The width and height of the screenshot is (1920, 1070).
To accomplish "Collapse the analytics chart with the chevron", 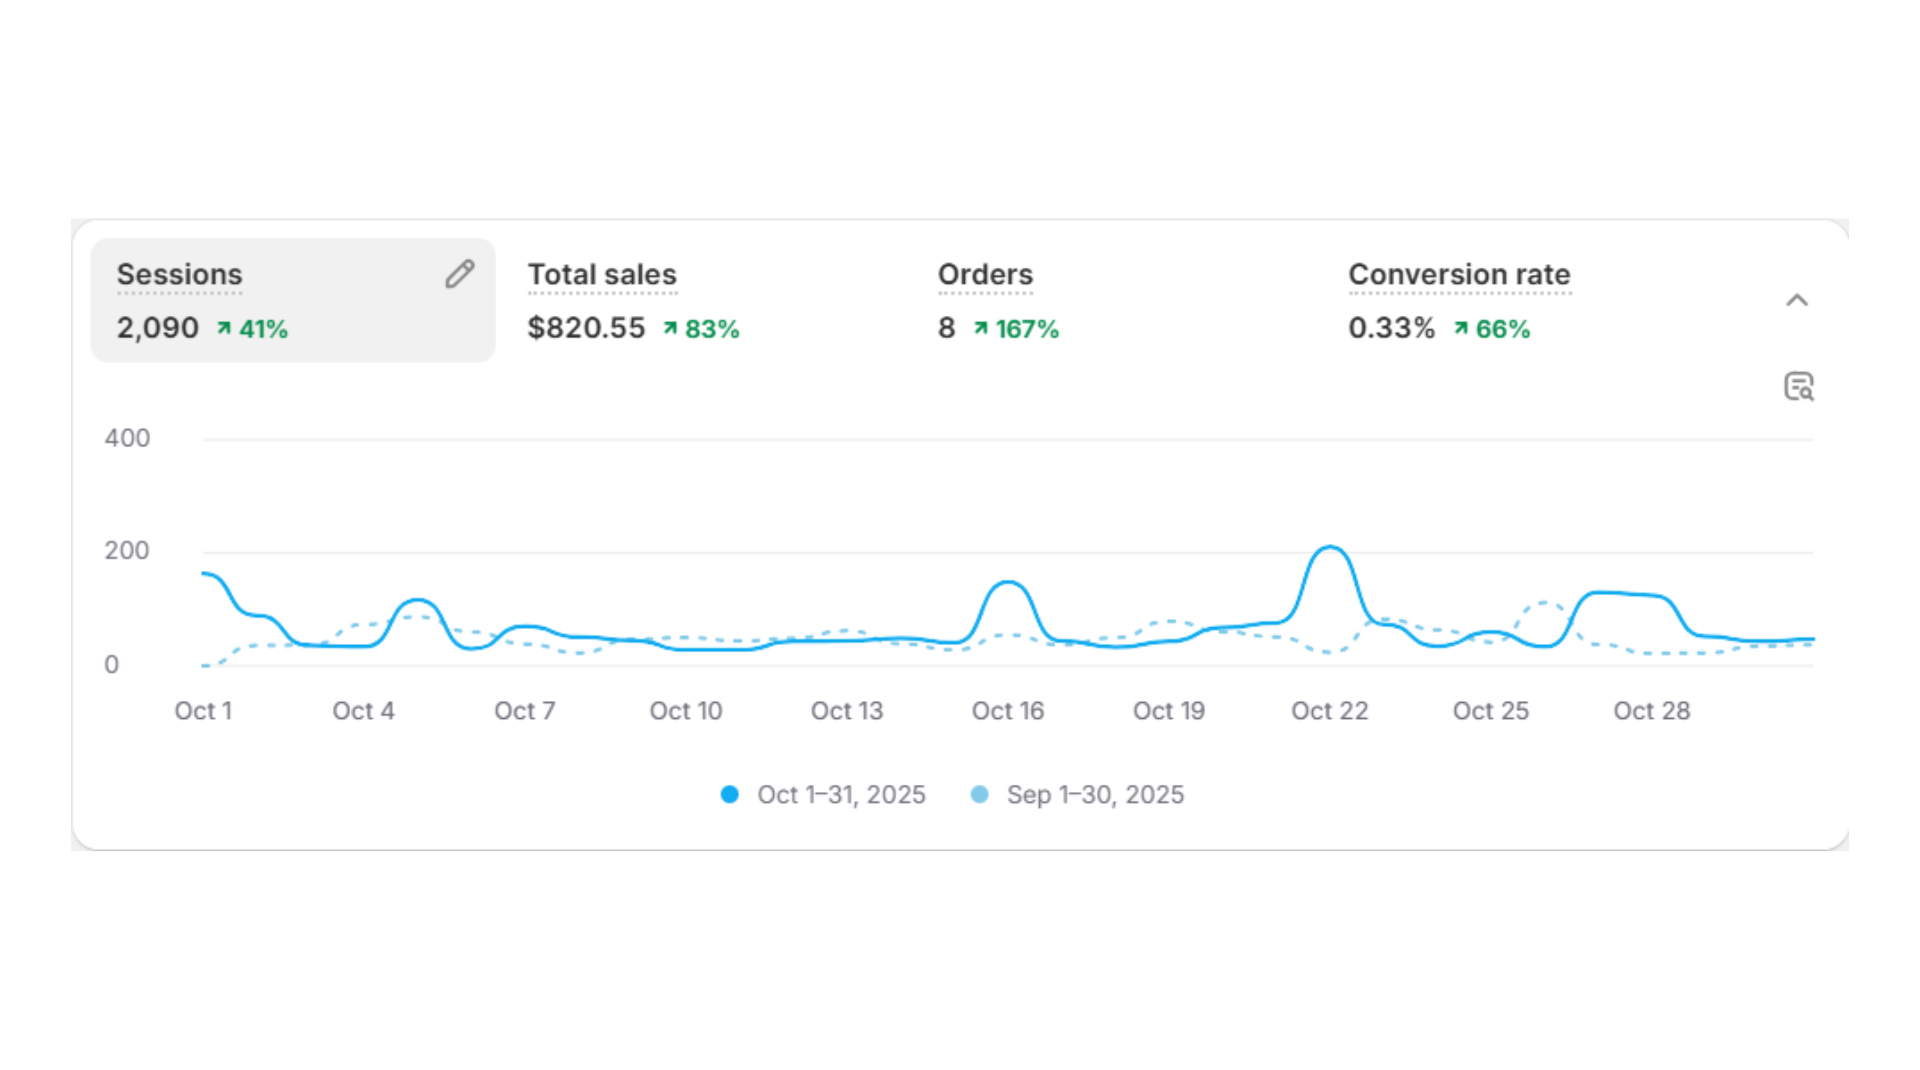I will [1797, 300].
